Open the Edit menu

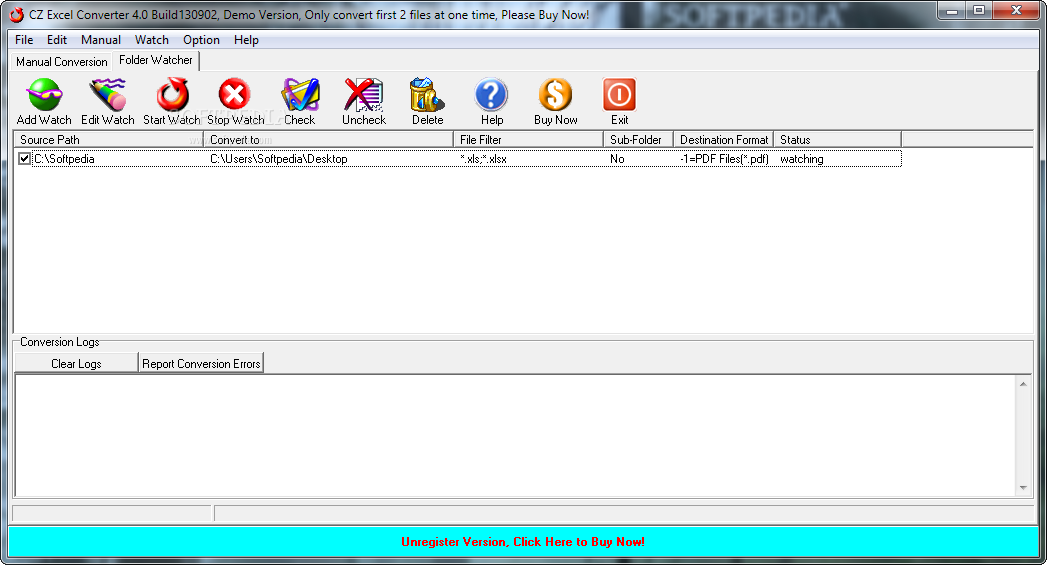pyautogui.click(x=57, y=40)
